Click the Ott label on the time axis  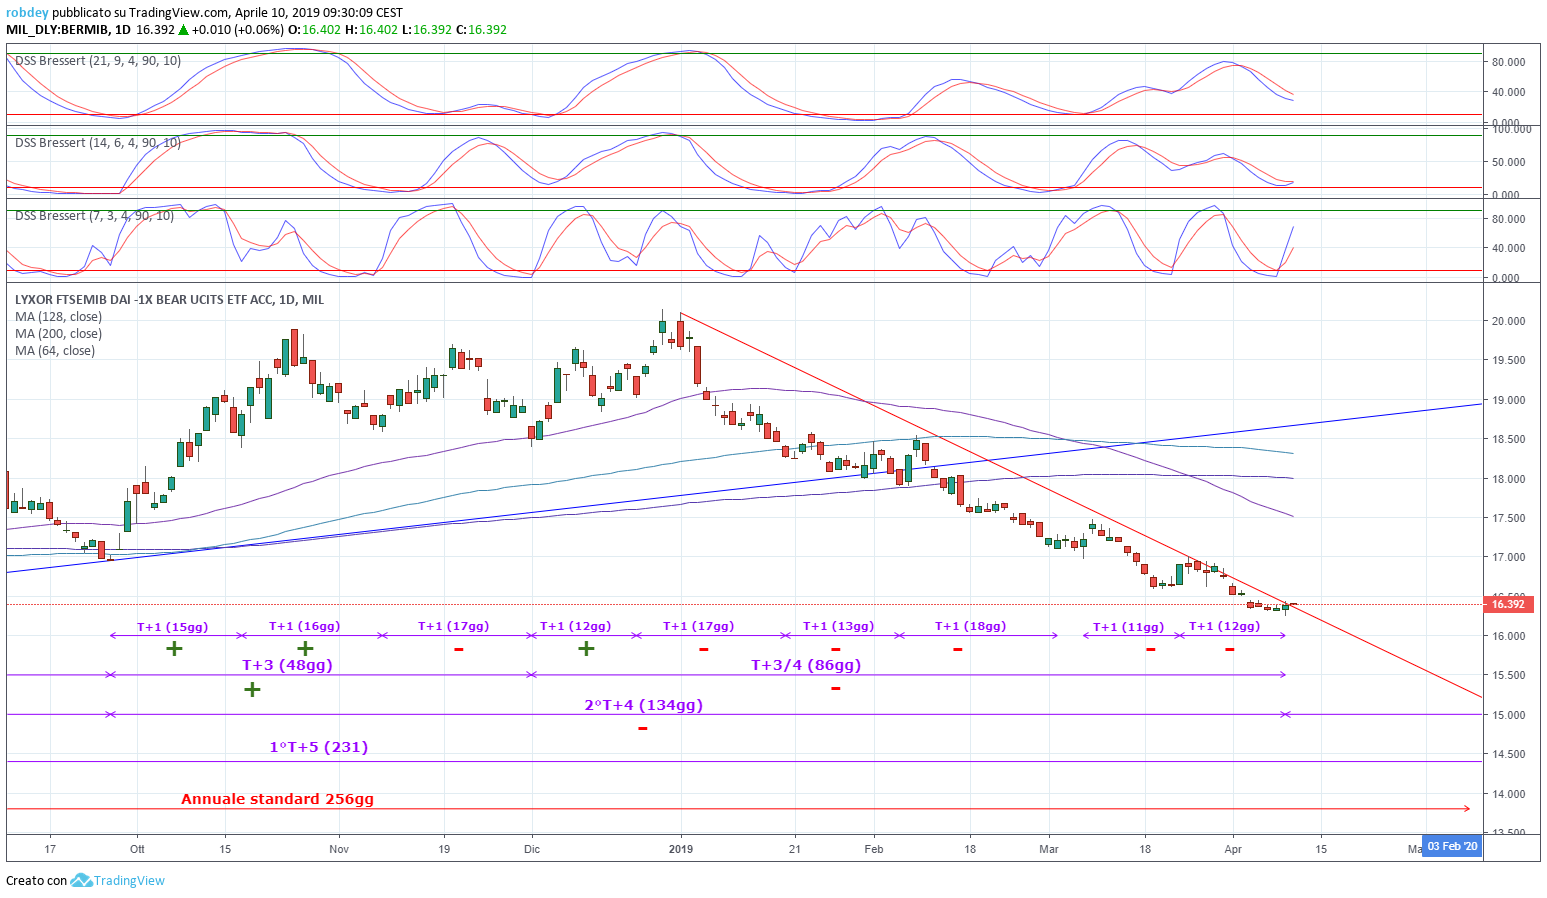(137, 849)
